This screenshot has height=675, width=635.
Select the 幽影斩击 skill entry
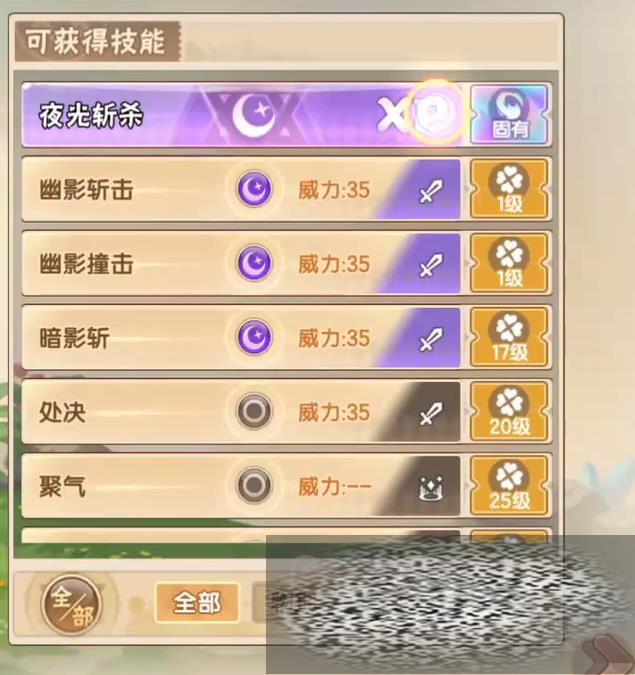point(241,189)
